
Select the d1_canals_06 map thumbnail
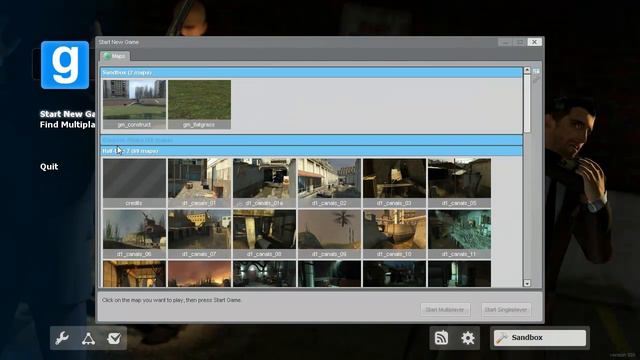[x=134, y=234]
